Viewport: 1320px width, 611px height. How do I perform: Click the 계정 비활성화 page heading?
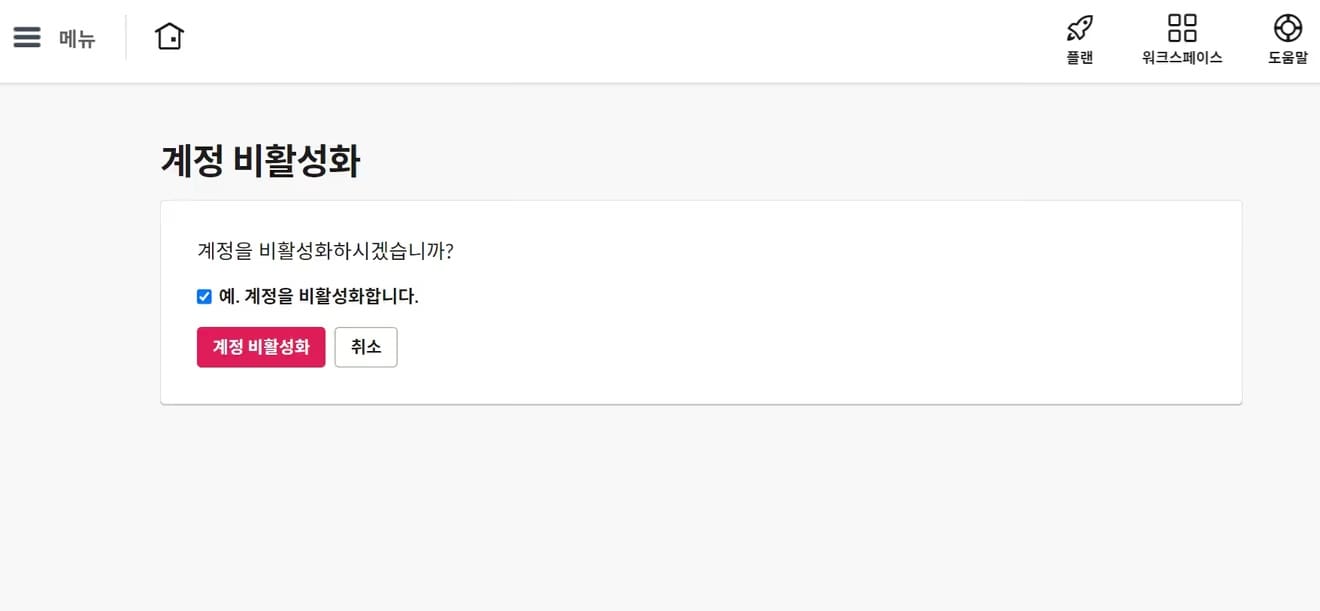pos(260,161)
